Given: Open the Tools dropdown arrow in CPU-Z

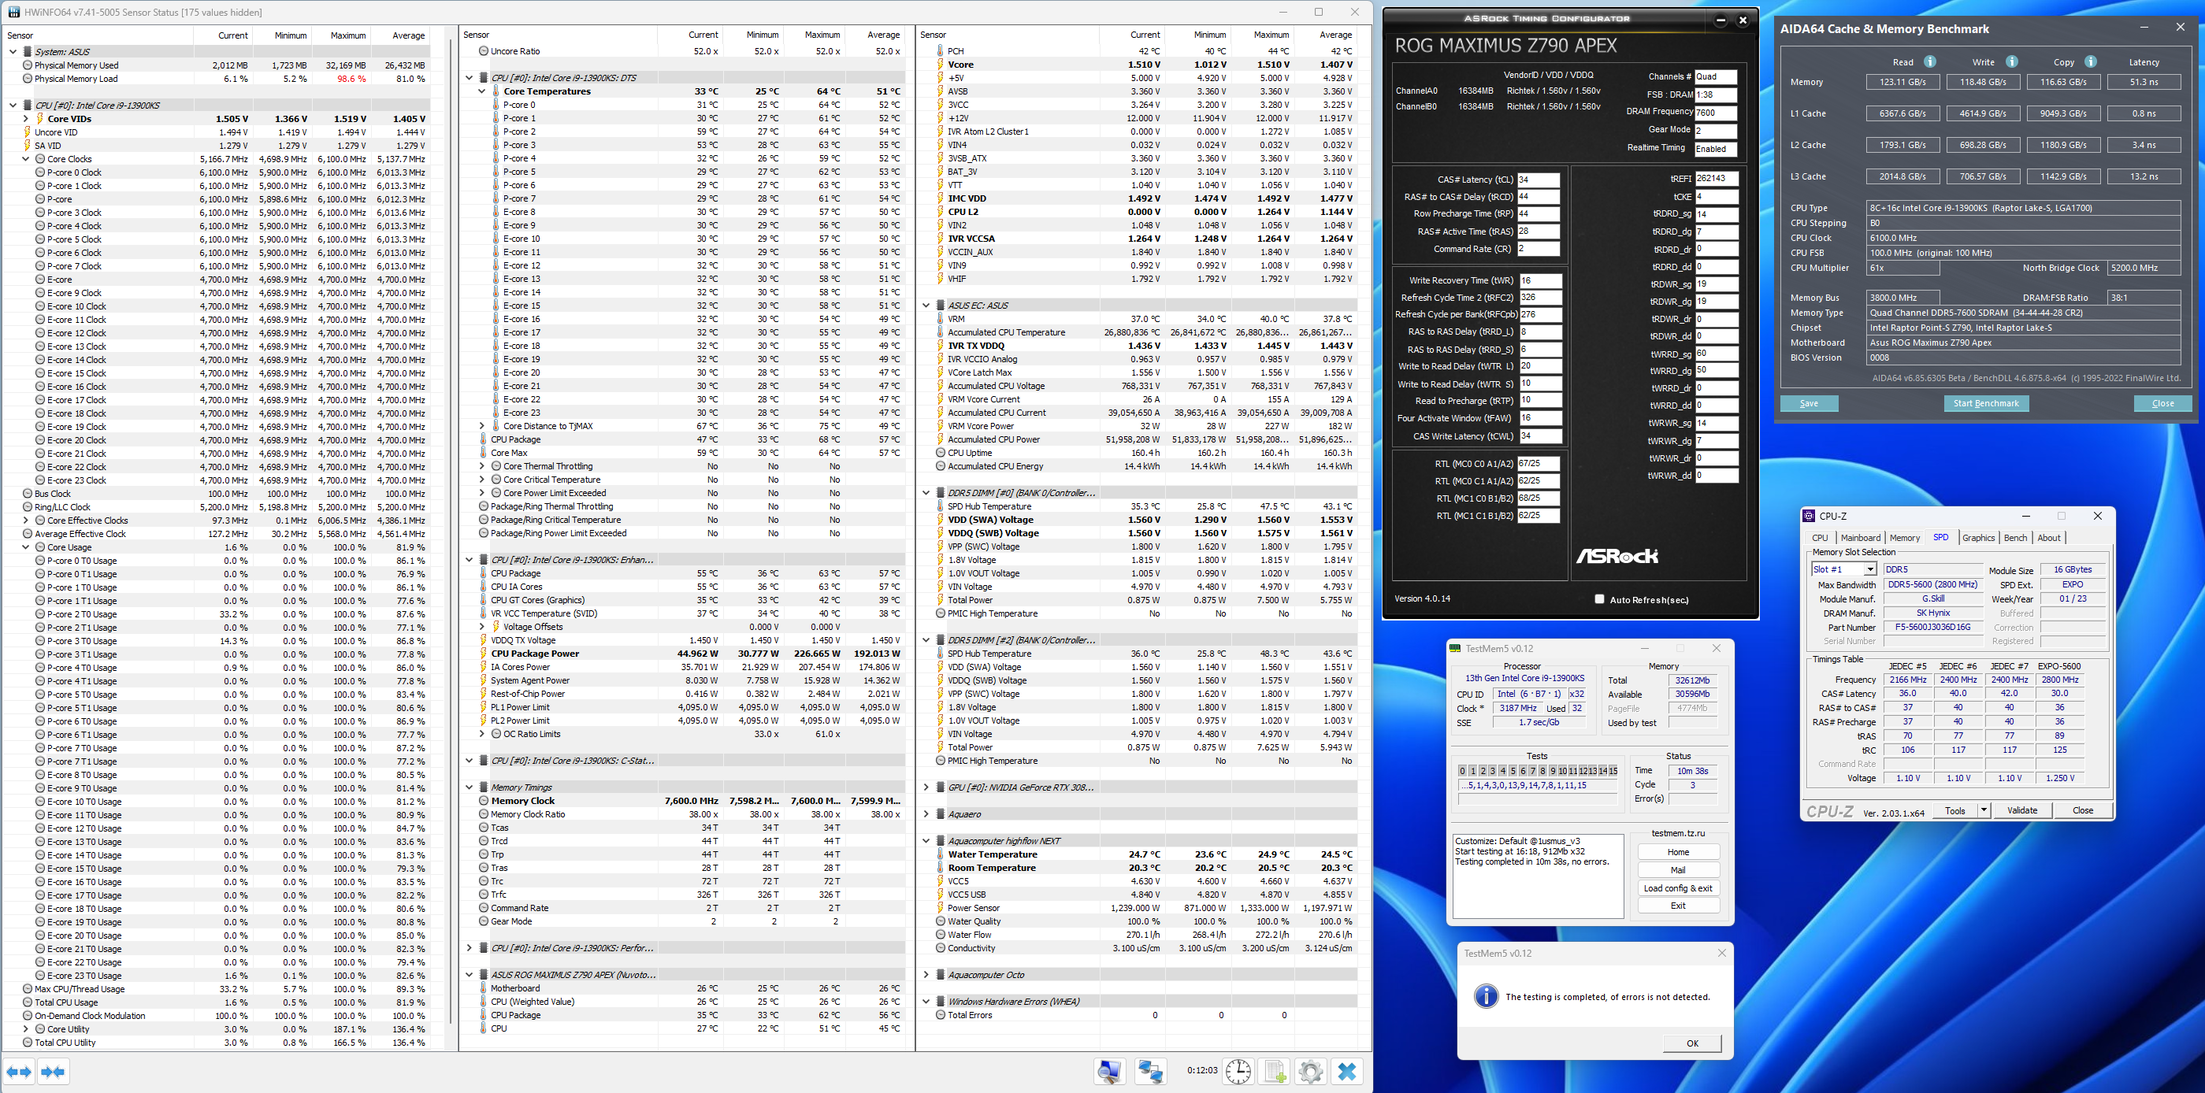Looking at the screenshot, I should (1983, 811).
